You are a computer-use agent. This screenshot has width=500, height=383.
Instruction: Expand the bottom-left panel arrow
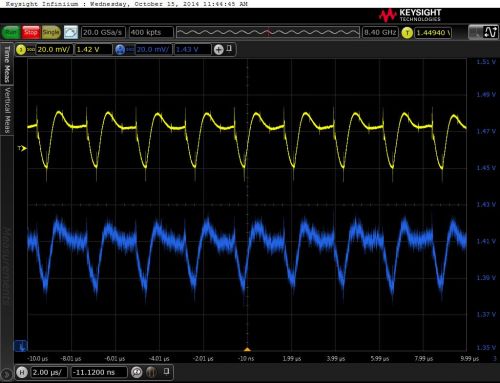pos(5,374)
